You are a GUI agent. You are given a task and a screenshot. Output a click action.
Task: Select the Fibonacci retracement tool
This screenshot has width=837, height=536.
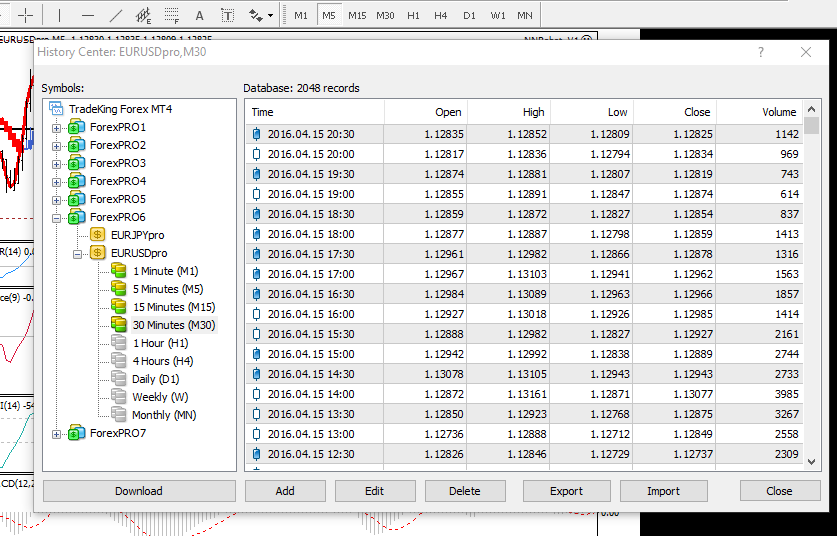point(171,15)
